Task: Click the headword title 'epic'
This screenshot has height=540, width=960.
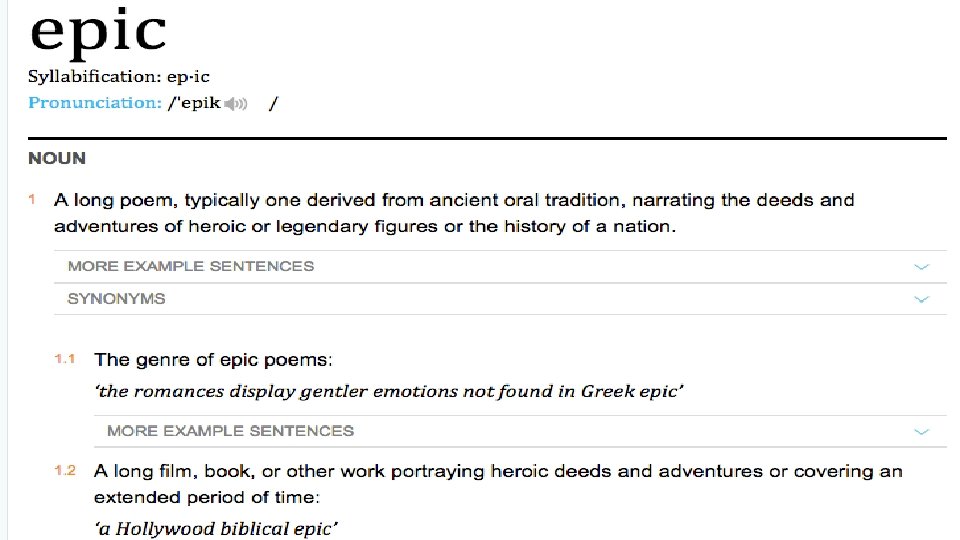Action: tap(97, 32)
